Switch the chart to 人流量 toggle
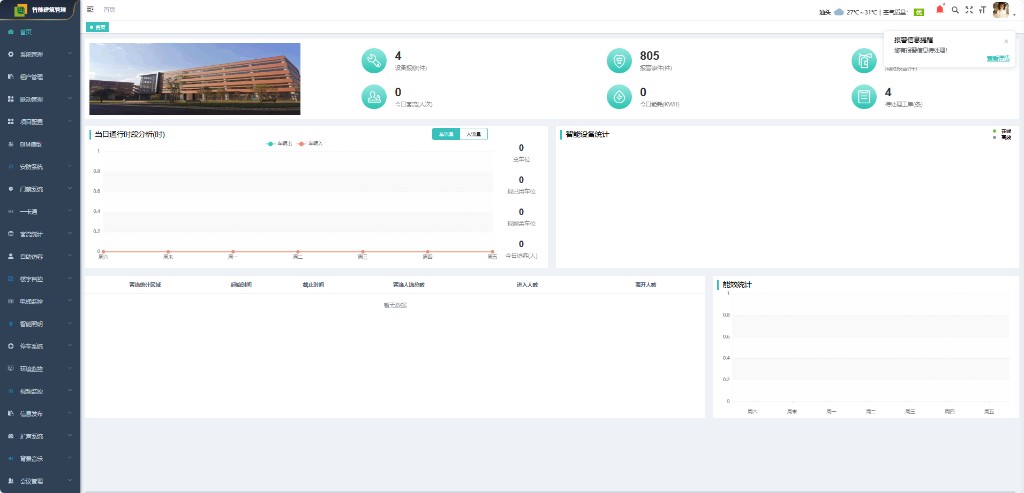 (x=473, y=134)
